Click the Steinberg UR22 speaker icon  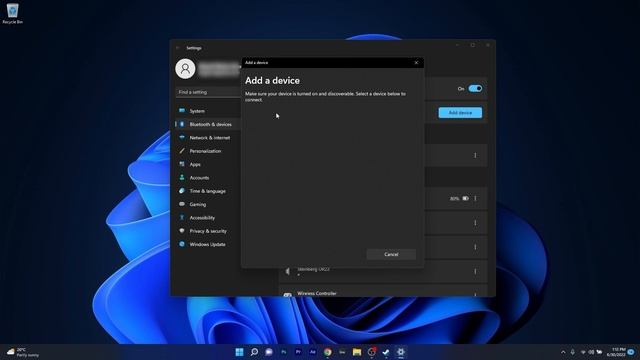coord(288,271)
